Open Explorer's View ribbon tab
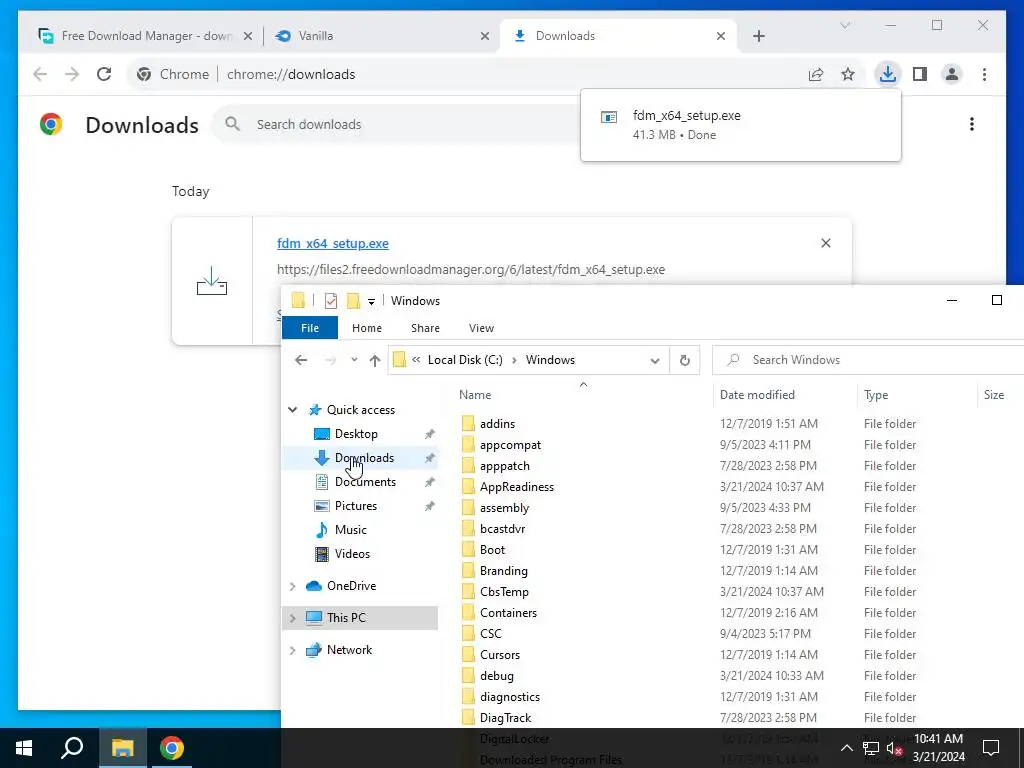 pos(481,328)
